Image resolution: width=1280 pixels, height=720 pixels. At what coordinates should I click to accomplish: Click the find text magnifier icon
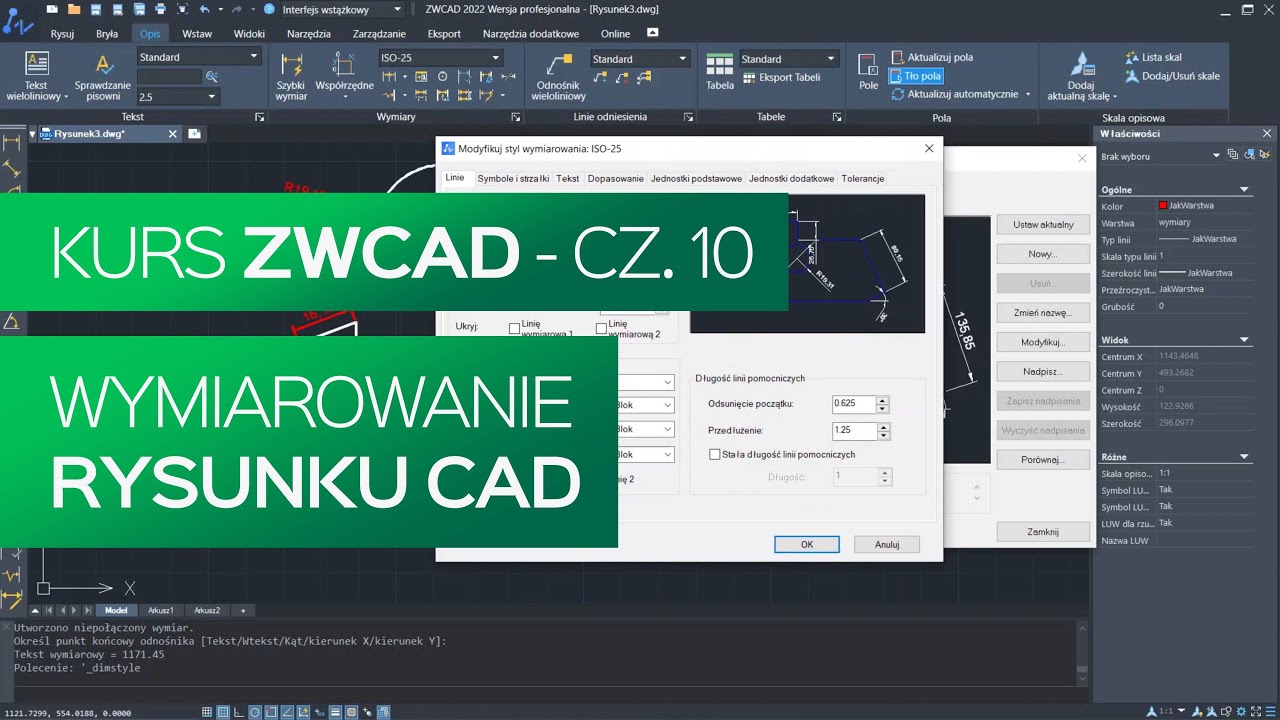click(211, 77)
